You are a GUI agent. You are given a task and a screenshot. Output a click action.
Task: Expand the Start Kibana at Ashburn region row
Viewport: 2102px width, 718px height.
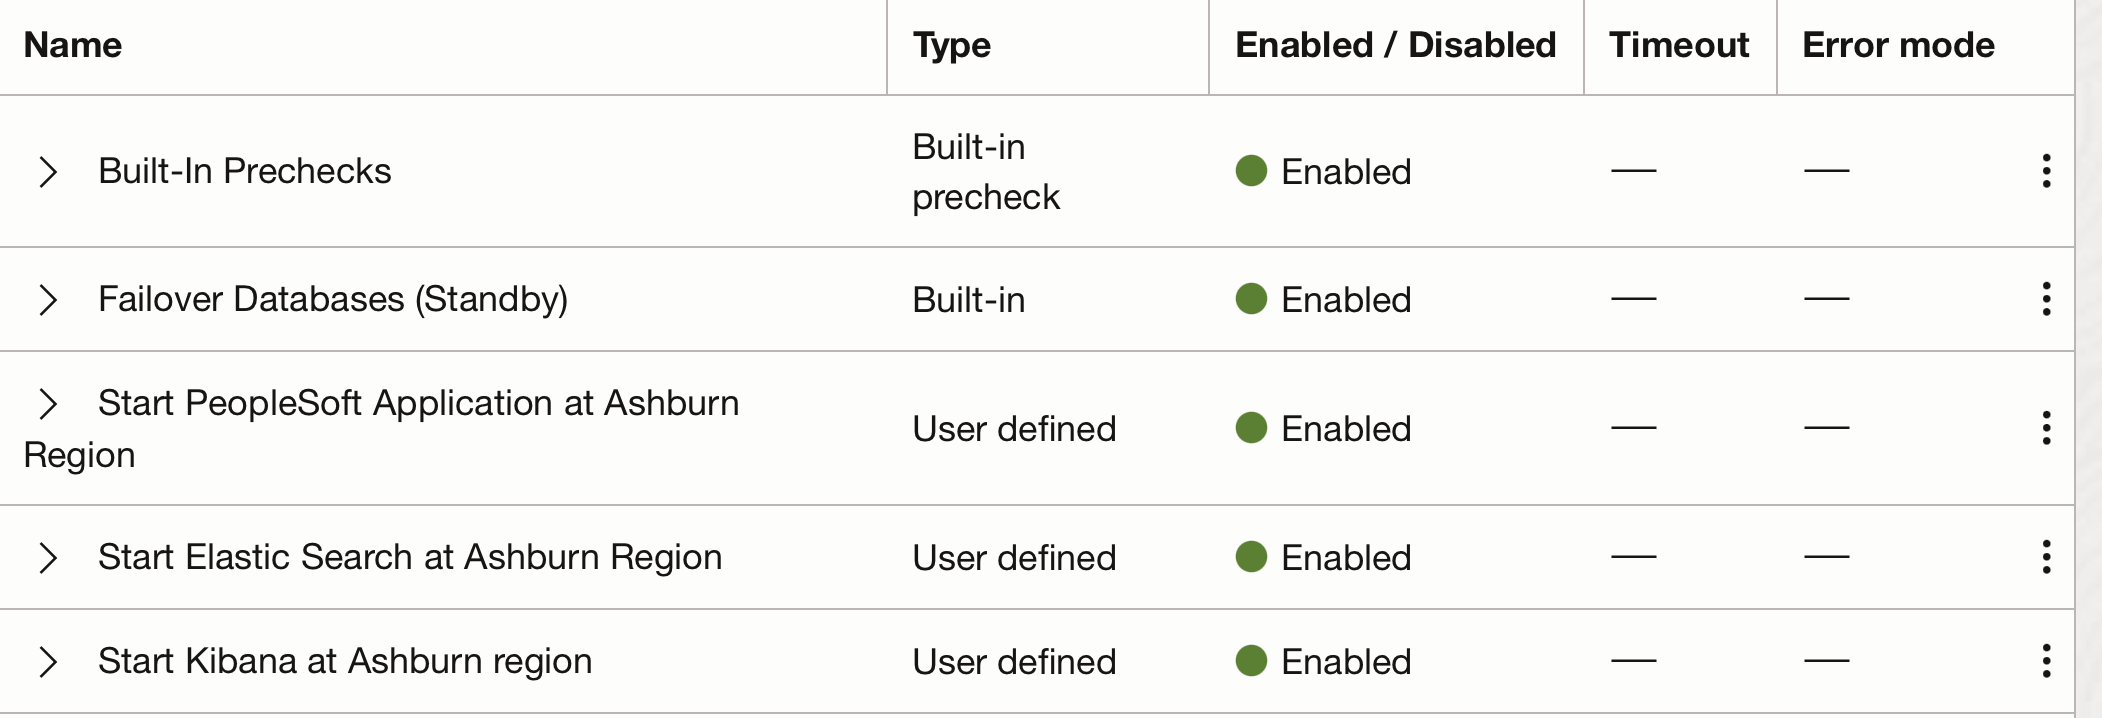(x=48, y=661)
